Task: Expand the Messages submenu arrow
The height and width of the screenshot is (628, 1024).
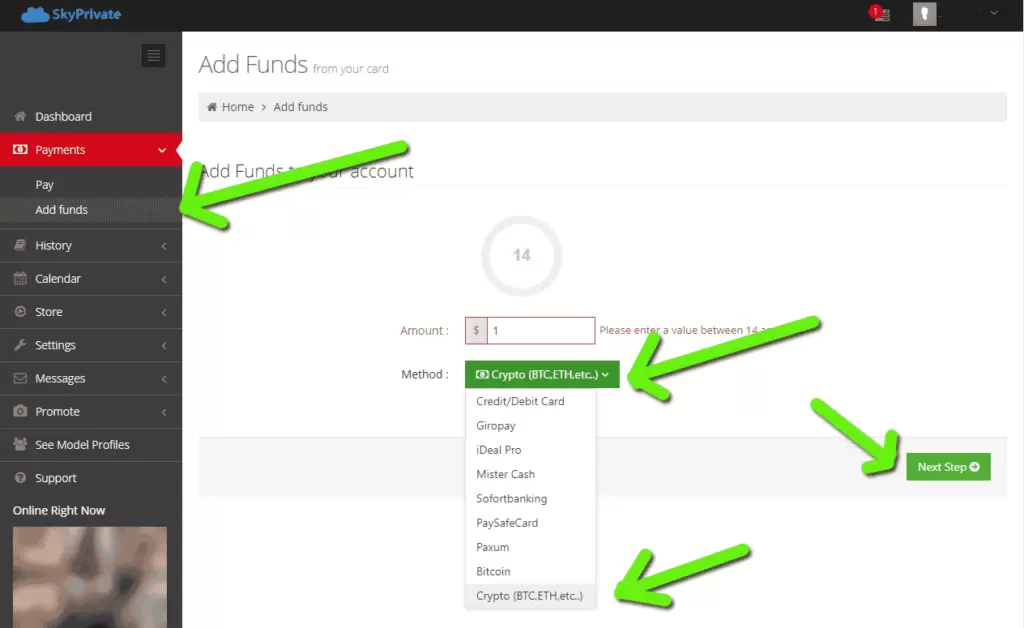Action: point(164,379)
